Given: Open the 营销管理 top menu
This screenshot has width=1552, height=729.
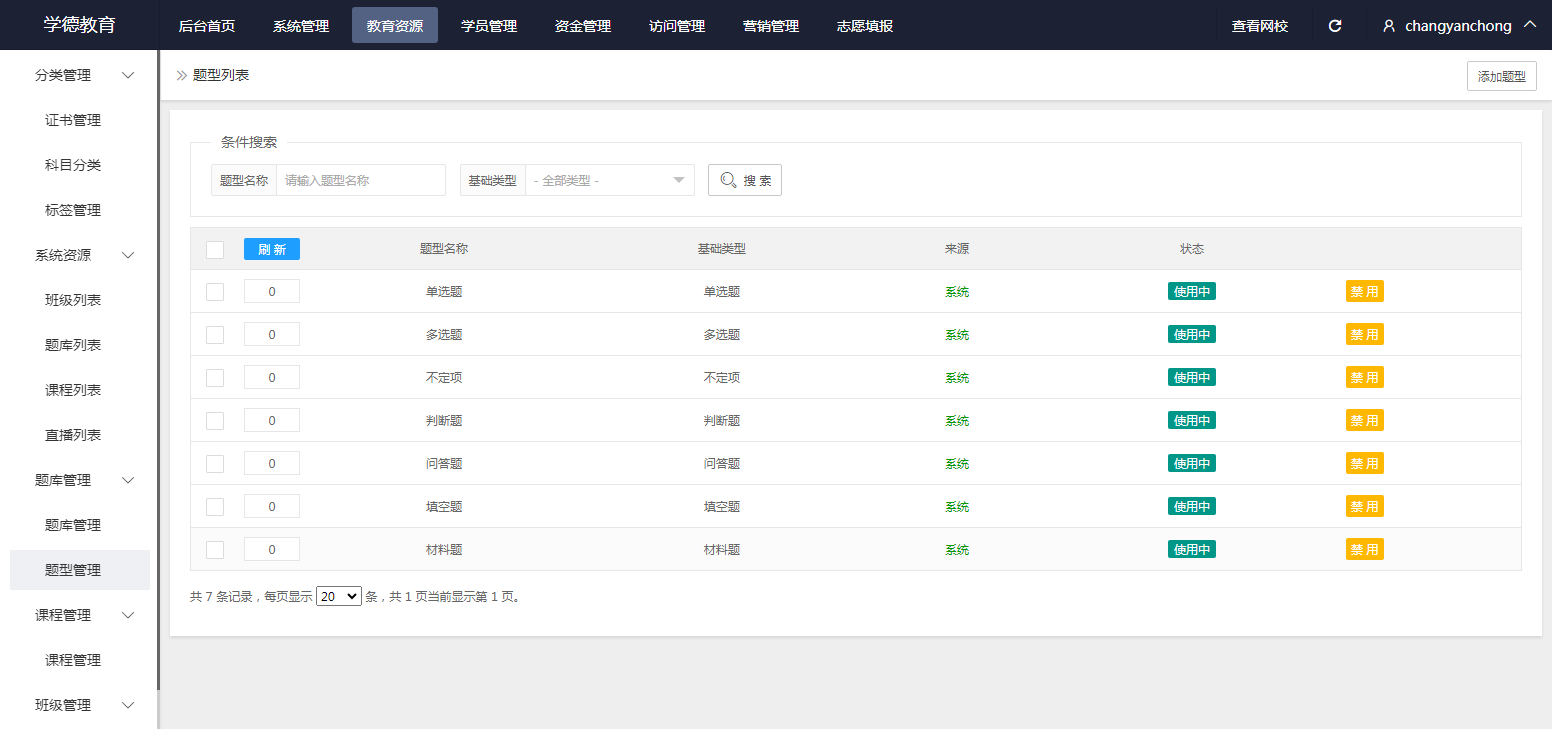Looking at the screenshot, I should pos(771,26).
